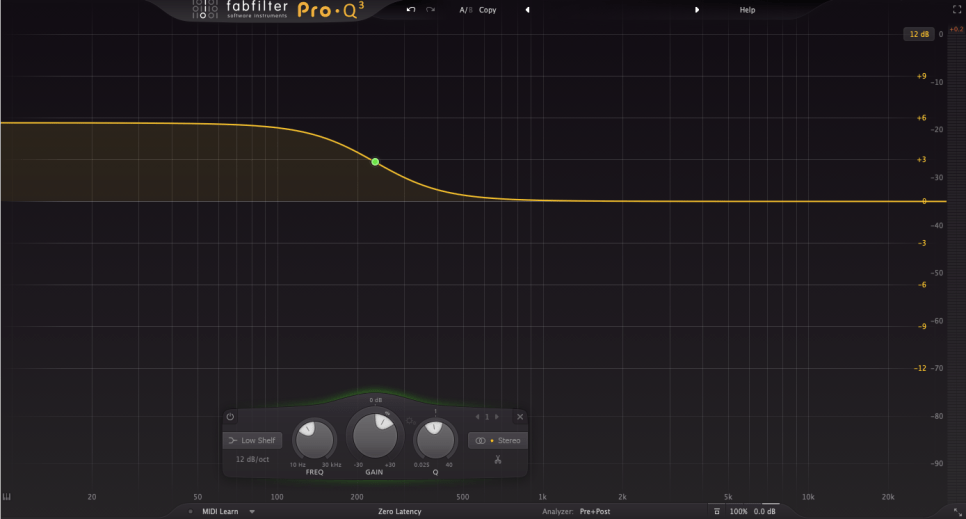Click the undo arrow icon
This screenshot has height=519, width=966.
coord(410,10)
